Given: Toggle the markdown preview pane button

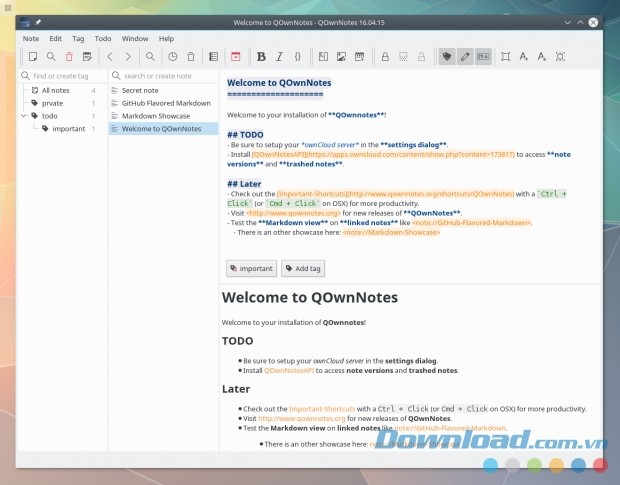Looking at the screenshot, I should 484,57.
